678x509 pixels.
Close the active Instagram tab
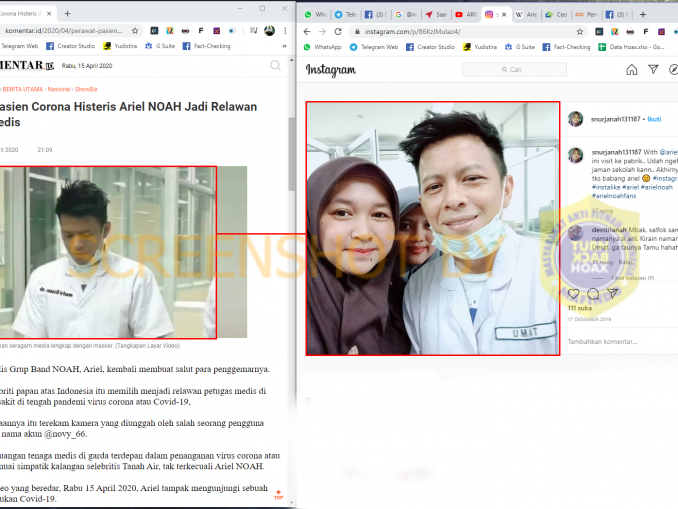(x=504, y=15)
